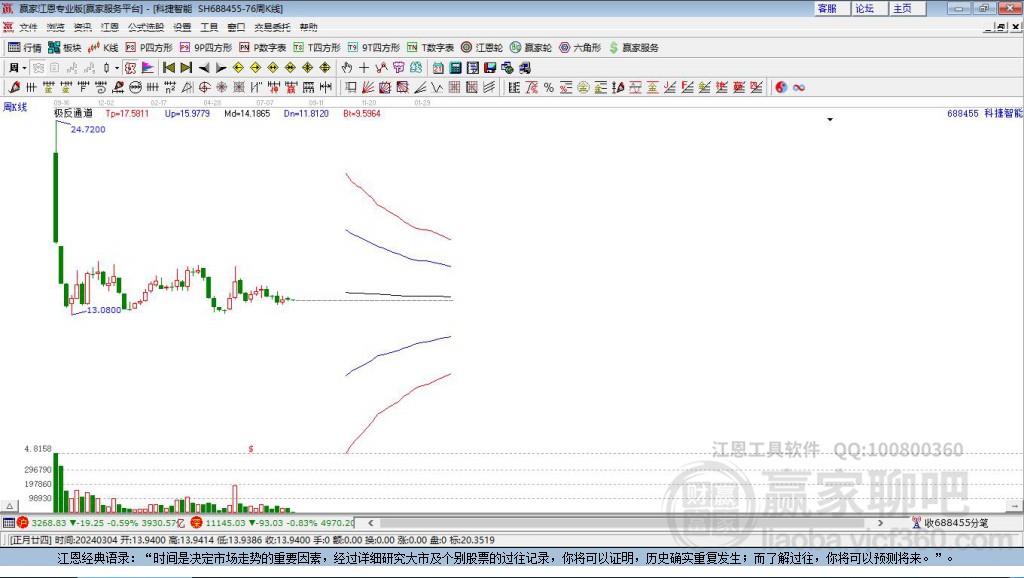Open the T数字表 tool
This screenshot has height=578, width=1024.
click(x=430, y=48)
